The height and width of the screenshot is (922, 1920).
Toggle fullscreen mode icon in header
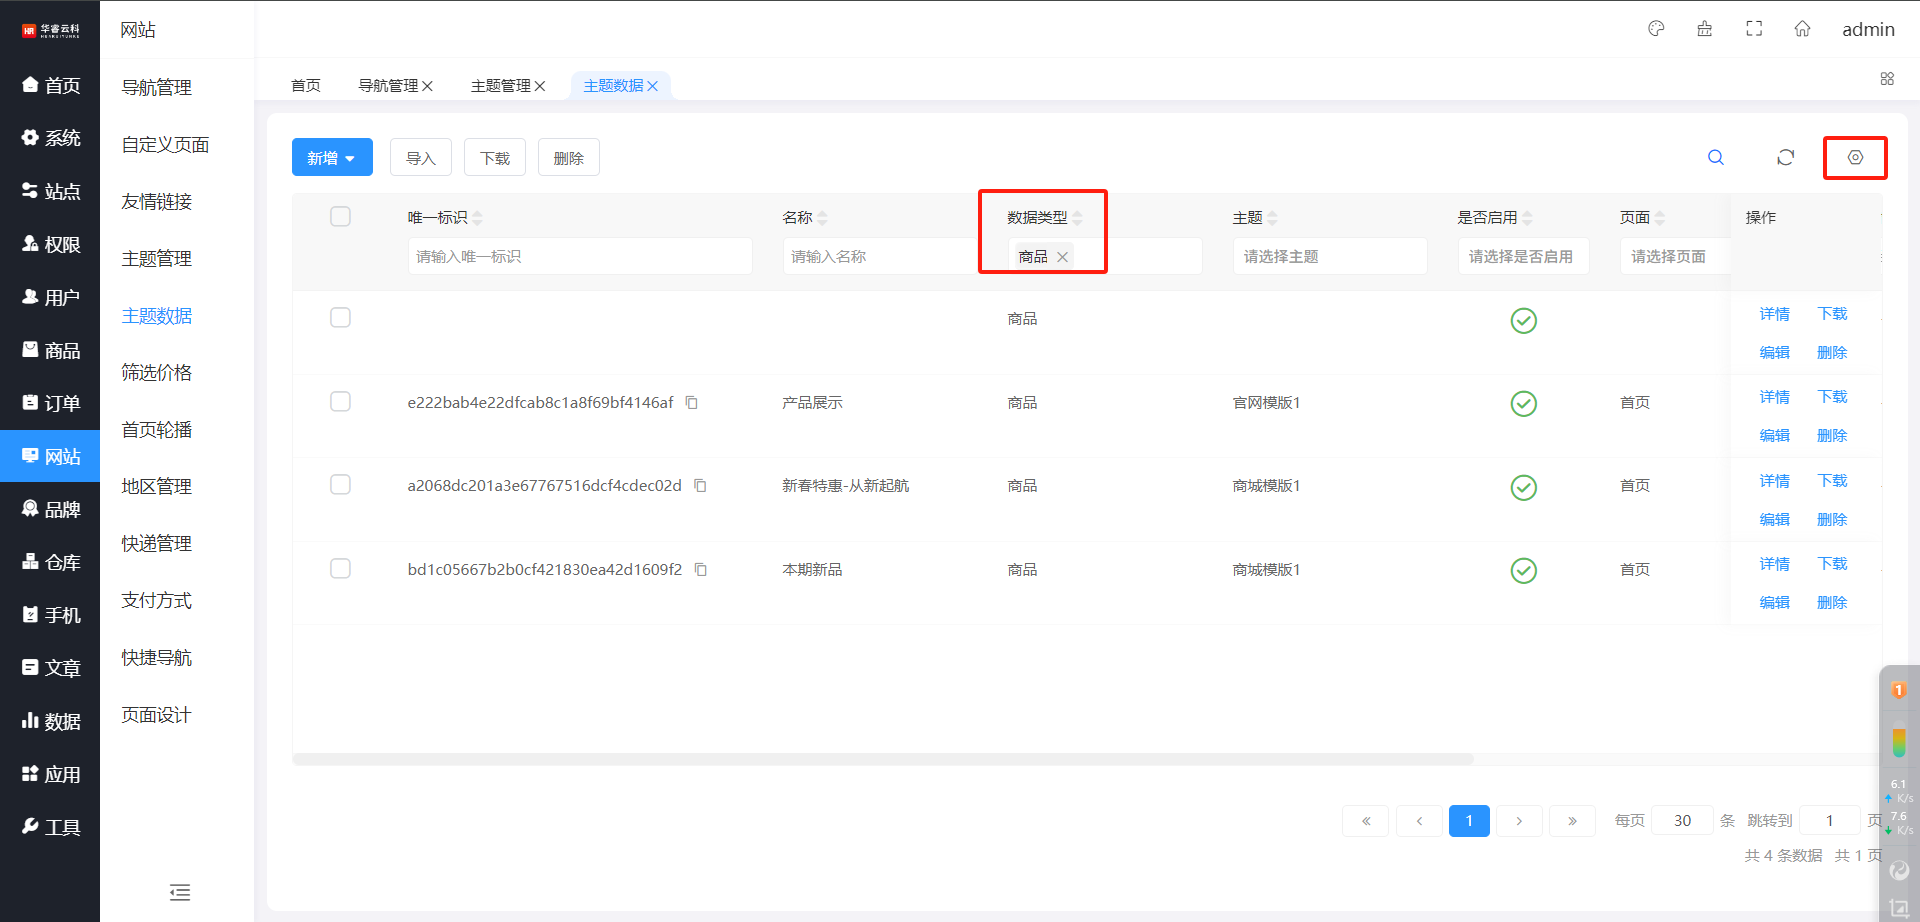click(x=1754, y=29)
